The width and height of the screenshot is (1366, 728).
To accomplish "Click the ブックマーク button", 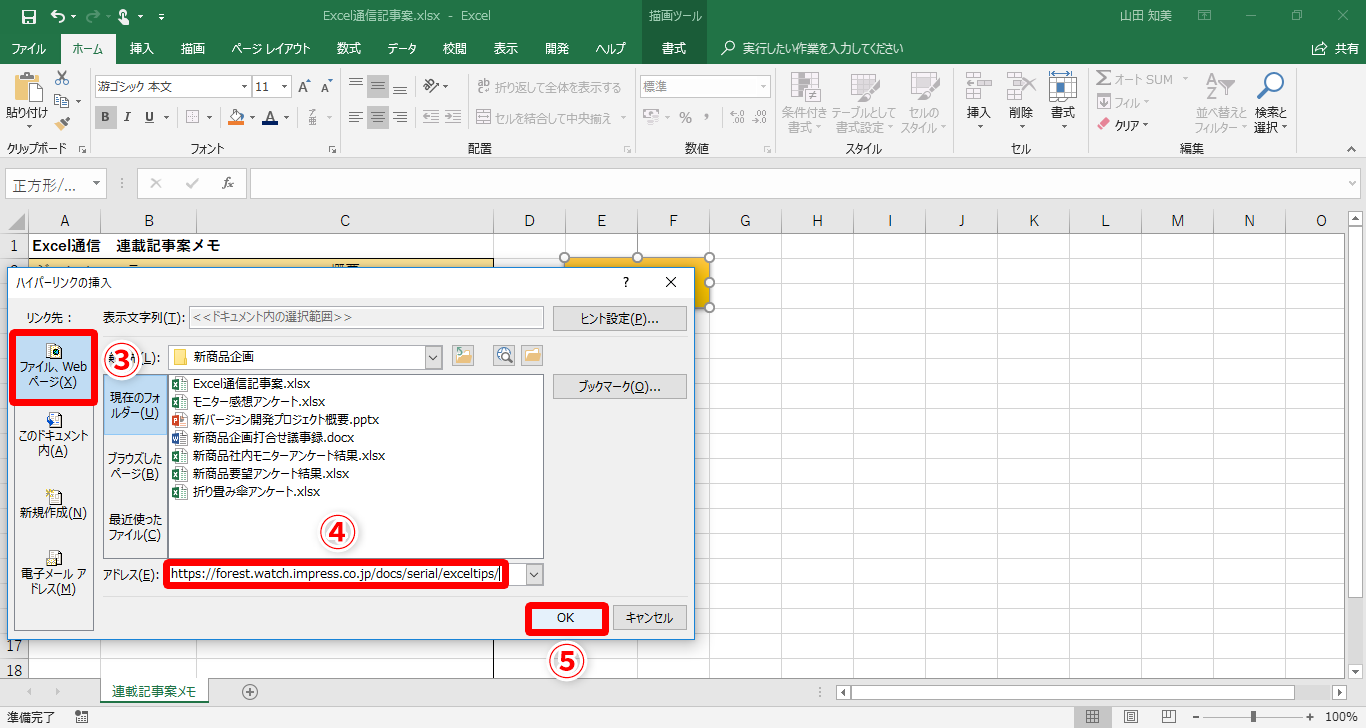I will coord(619,387).
